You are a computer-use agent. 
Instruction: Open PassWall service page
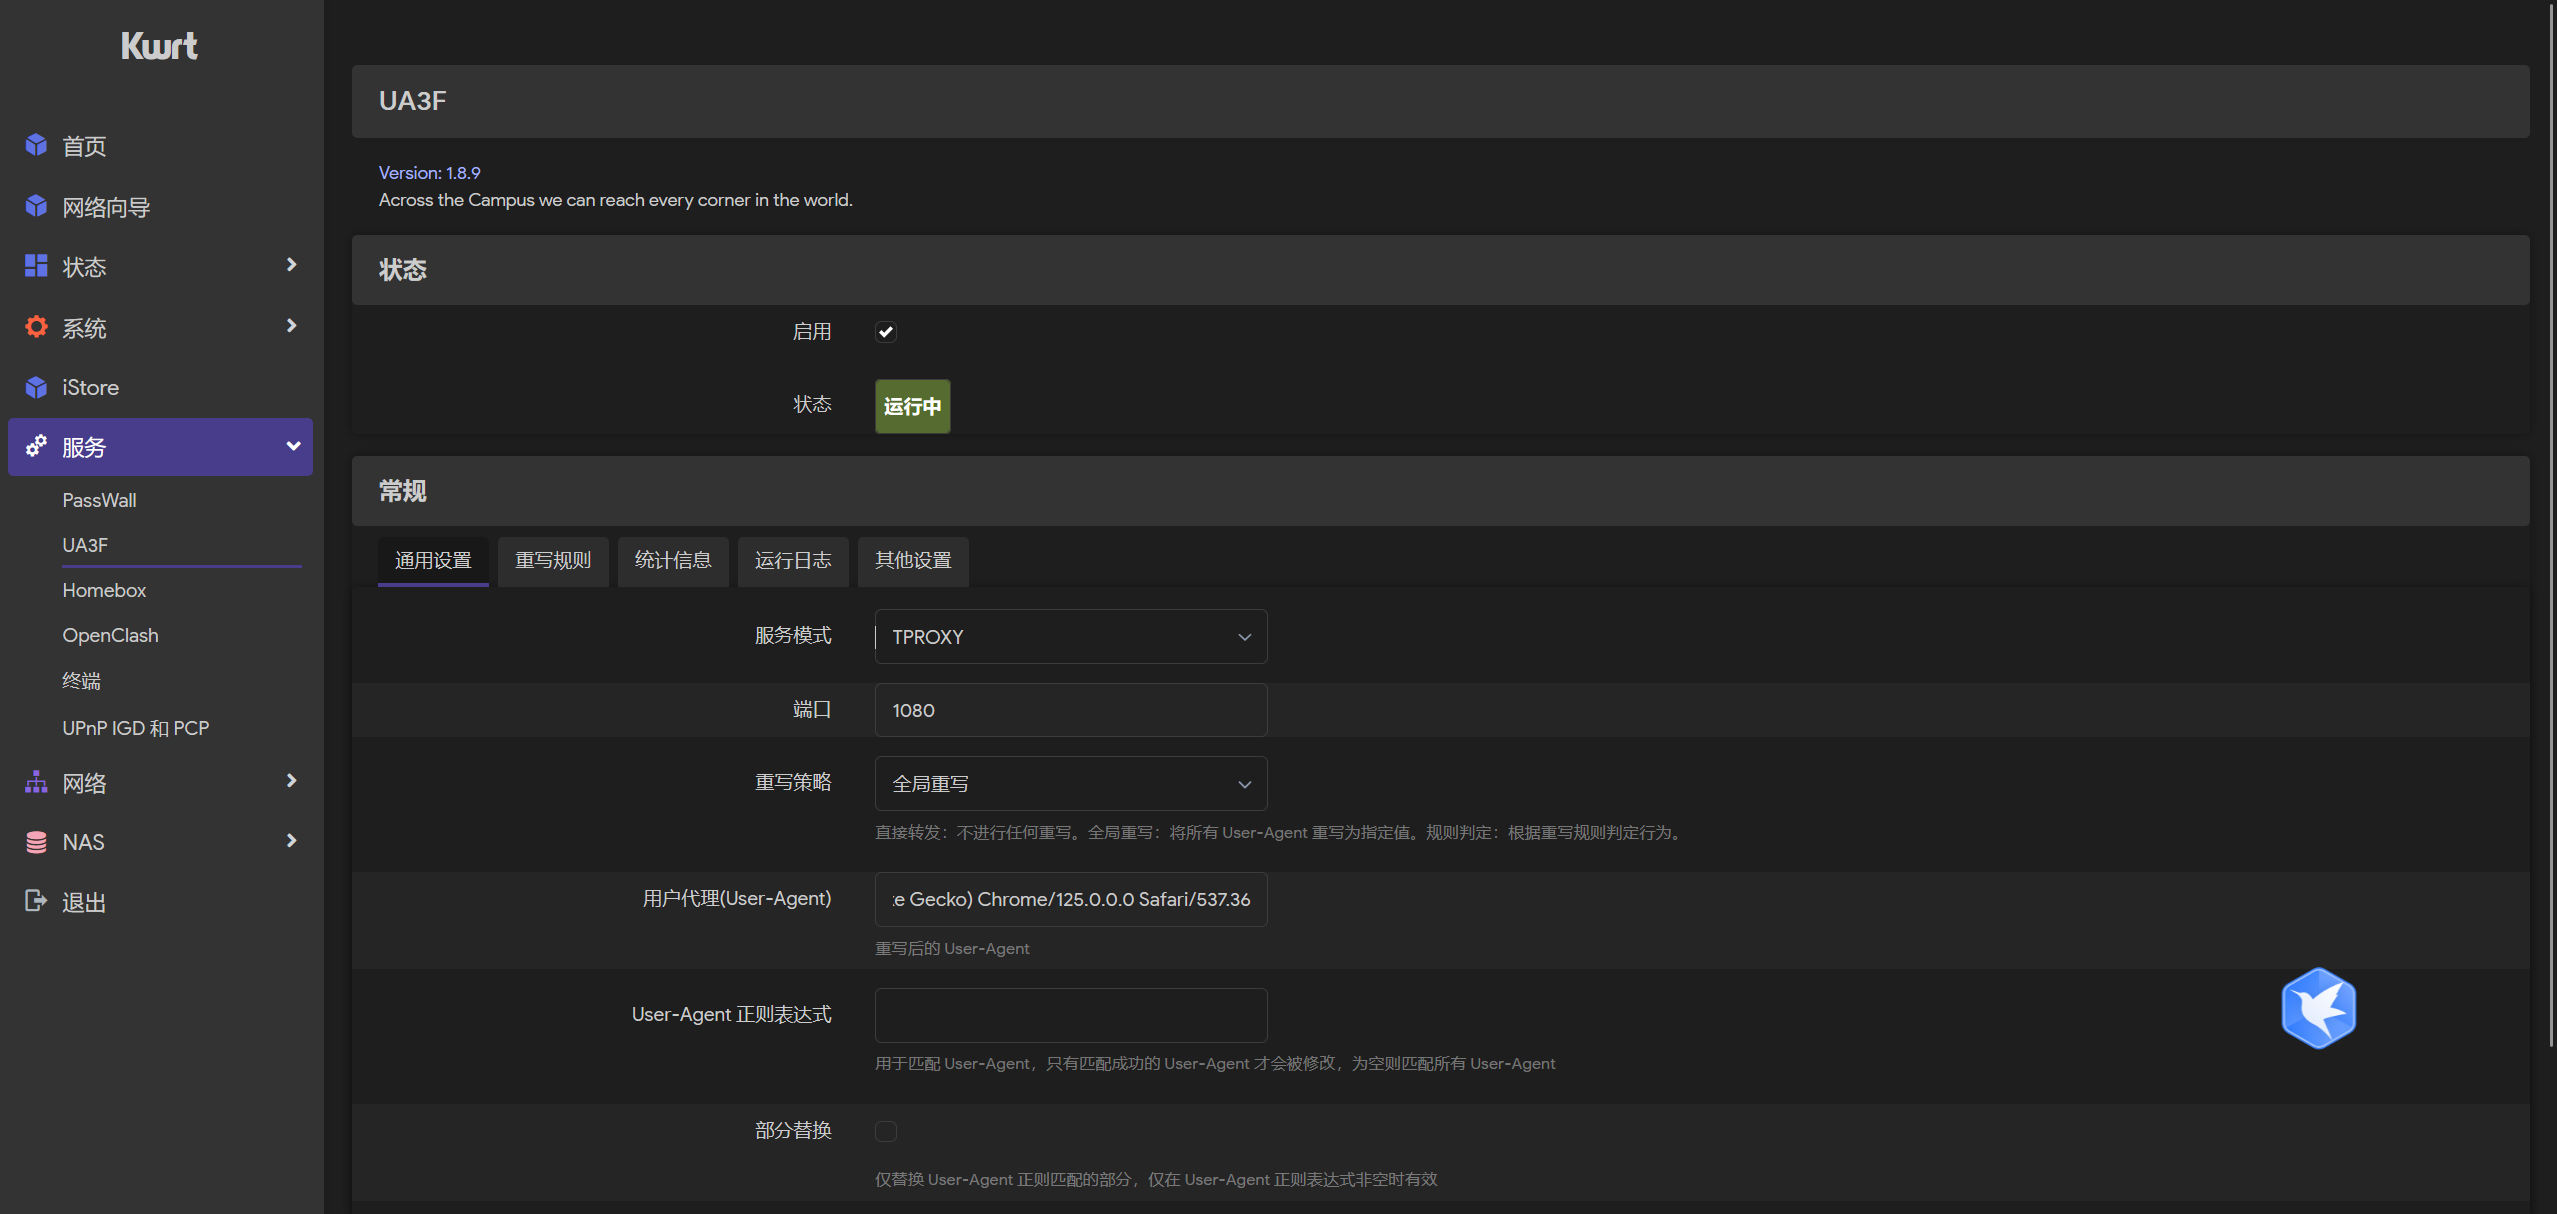(x=99, y=500)
